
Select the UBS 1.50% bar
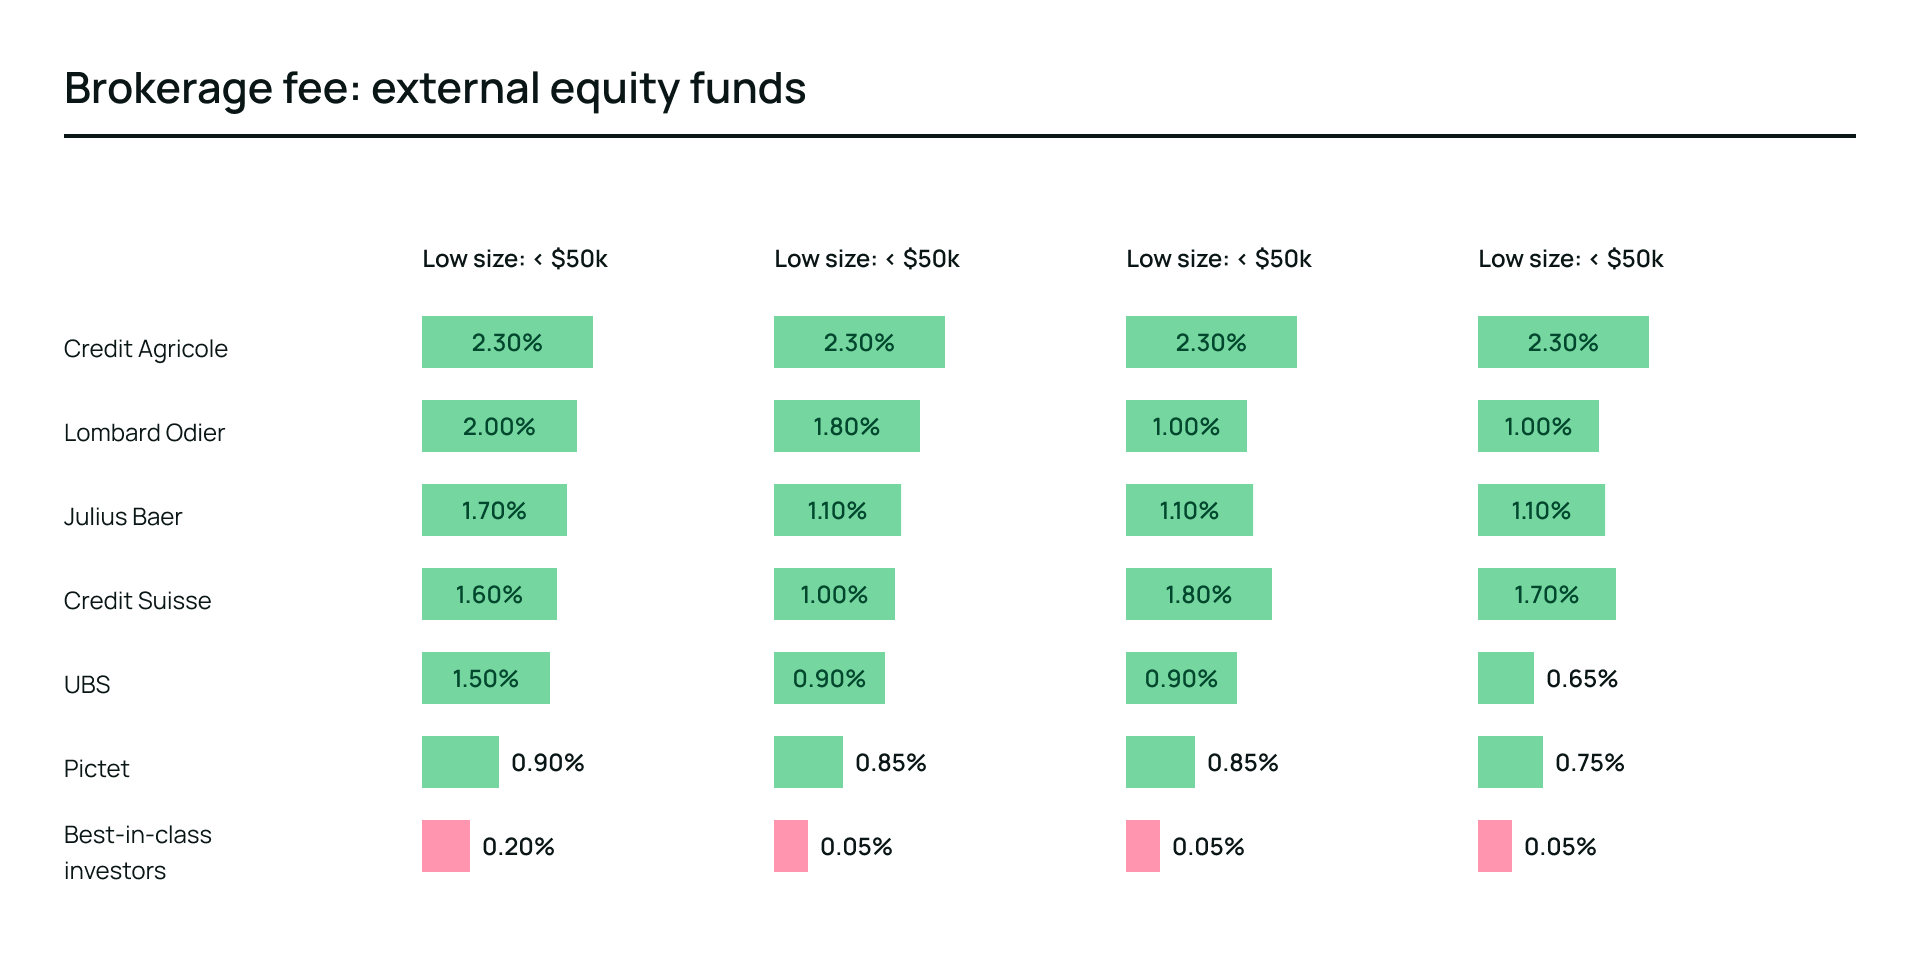(x=485, y=679)
